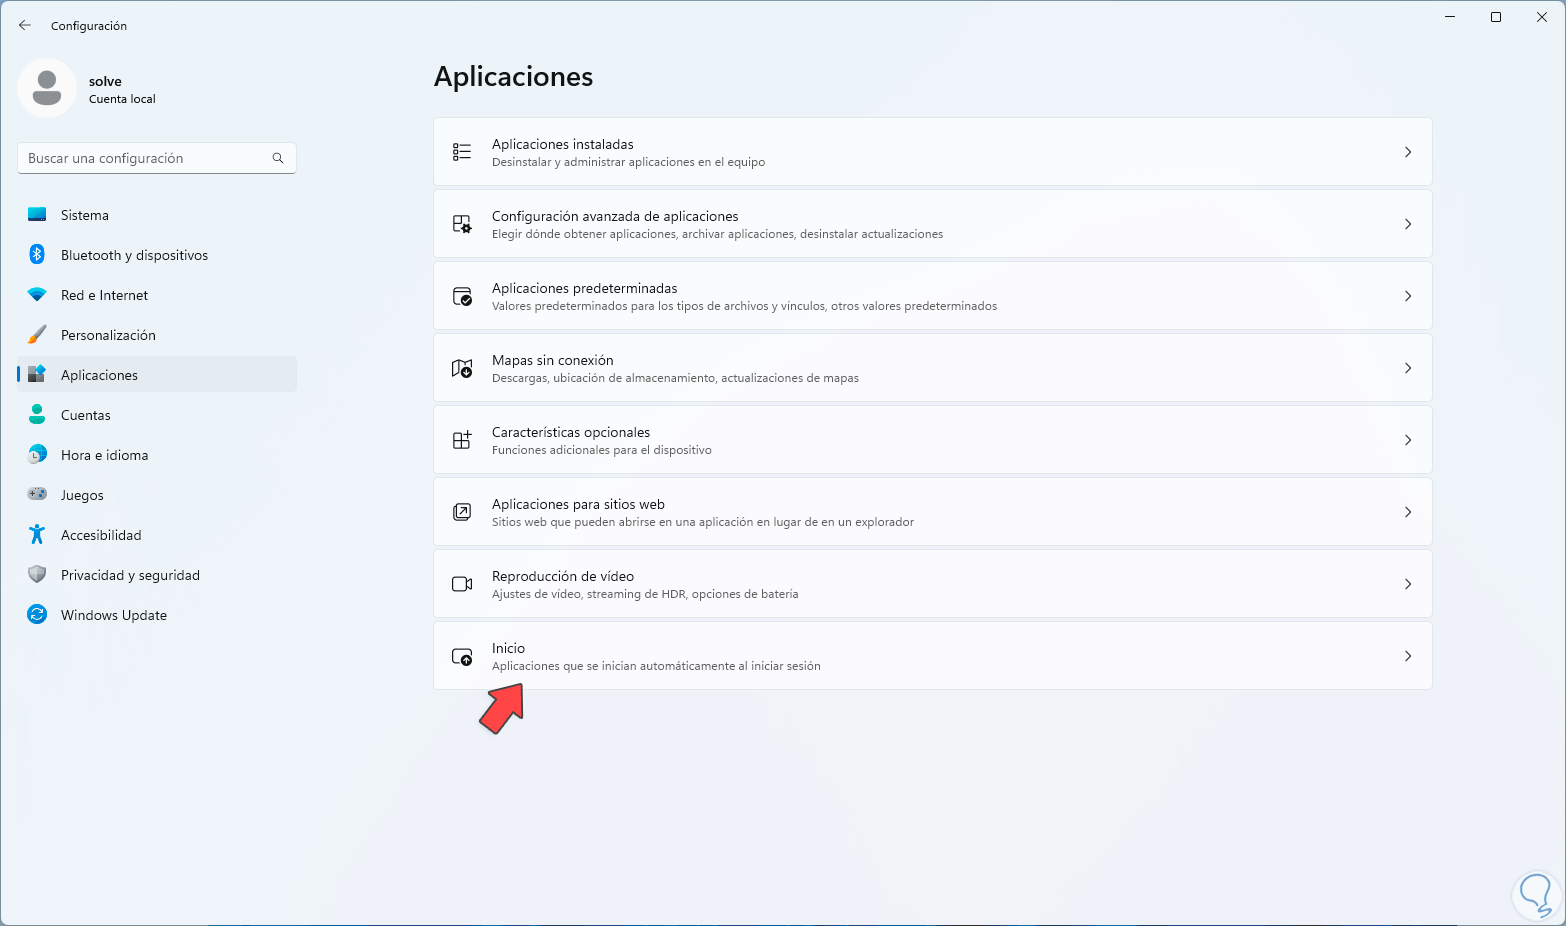This screenshot has height=926, width=1566.
Task: Expand the Inicio row chevron
Action: click(1407, 656)
